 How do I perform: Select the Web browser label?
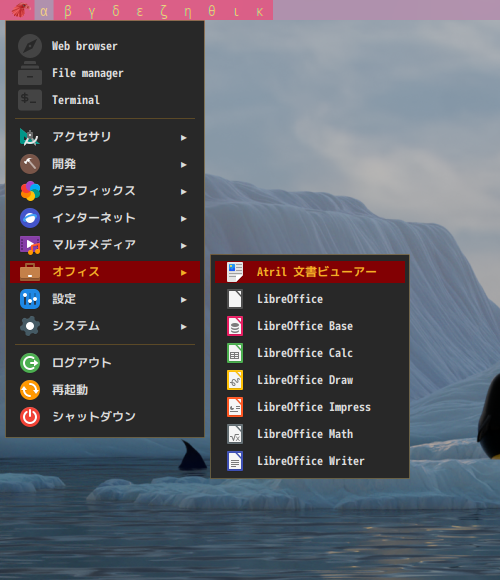[85, 46]
